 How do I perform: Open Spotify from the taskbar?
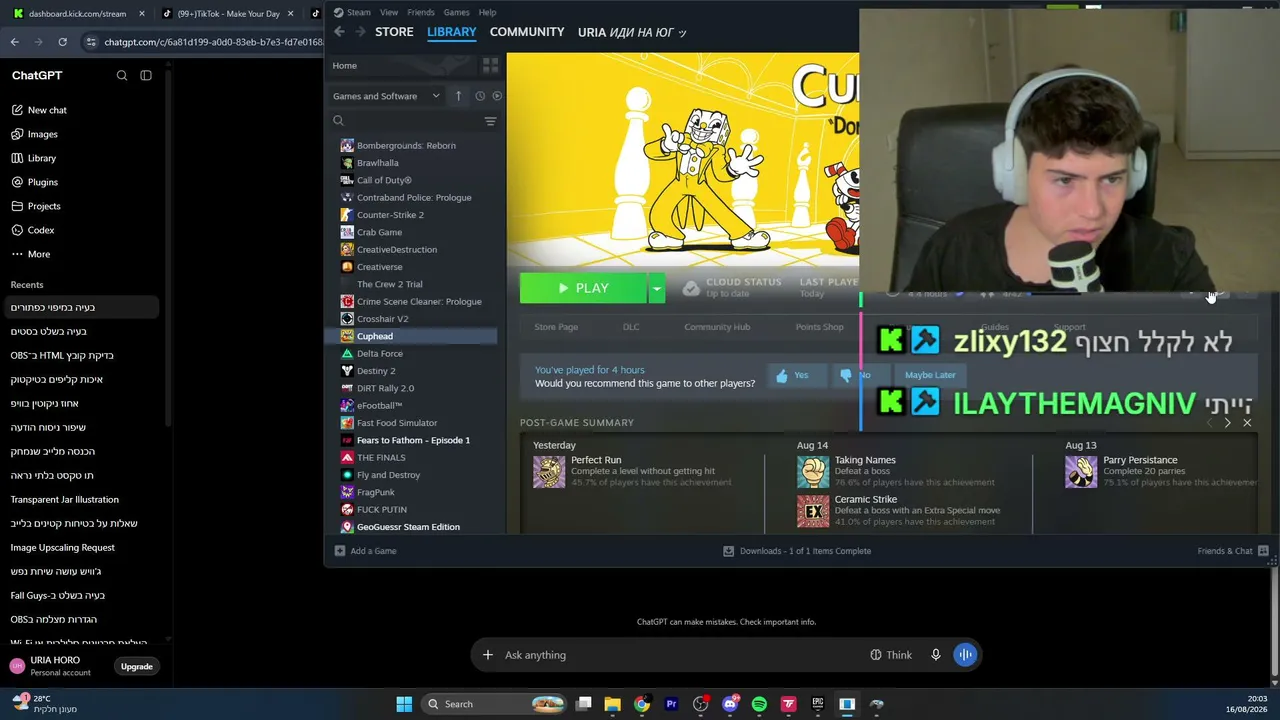click(x=759, y=704)
